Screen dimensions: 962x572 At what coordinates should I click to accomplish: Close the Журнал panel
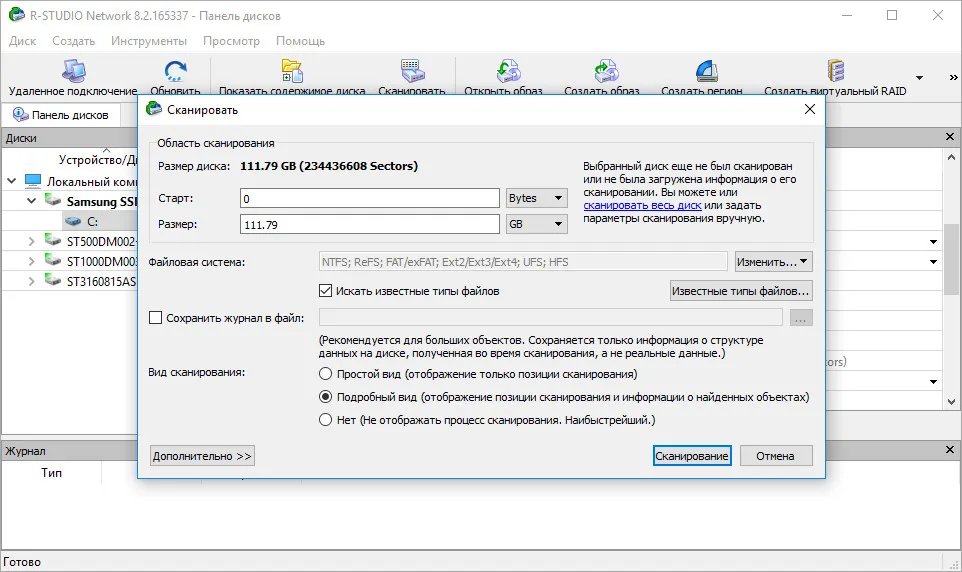click(x=950, y=450)
